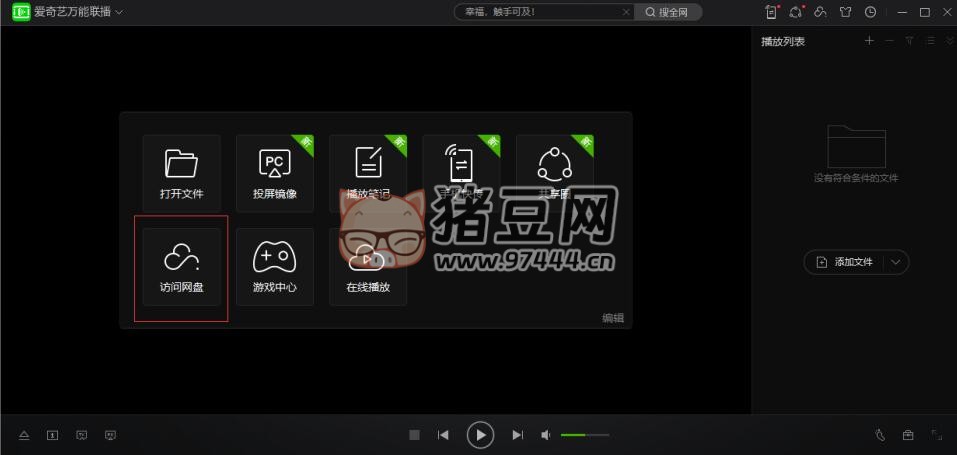Screen dimensions: 957x455
Task: Toggle fullscreen mode at bottom right
Action: (937, 435)
